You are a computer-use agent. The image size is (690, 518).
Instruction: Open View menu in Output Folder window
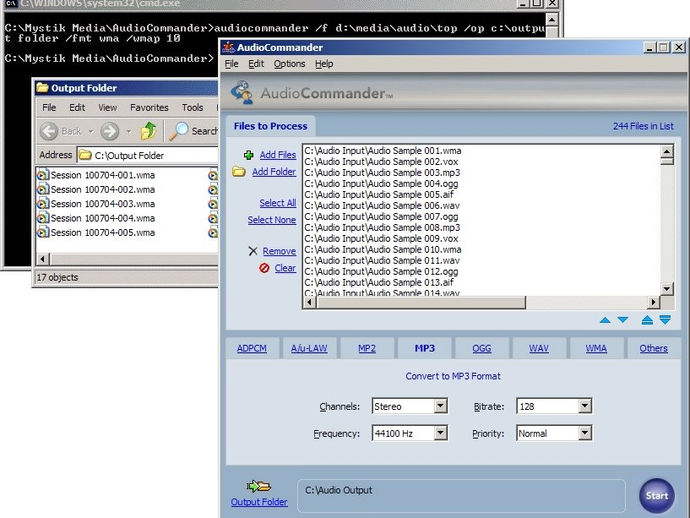[107, 107]
